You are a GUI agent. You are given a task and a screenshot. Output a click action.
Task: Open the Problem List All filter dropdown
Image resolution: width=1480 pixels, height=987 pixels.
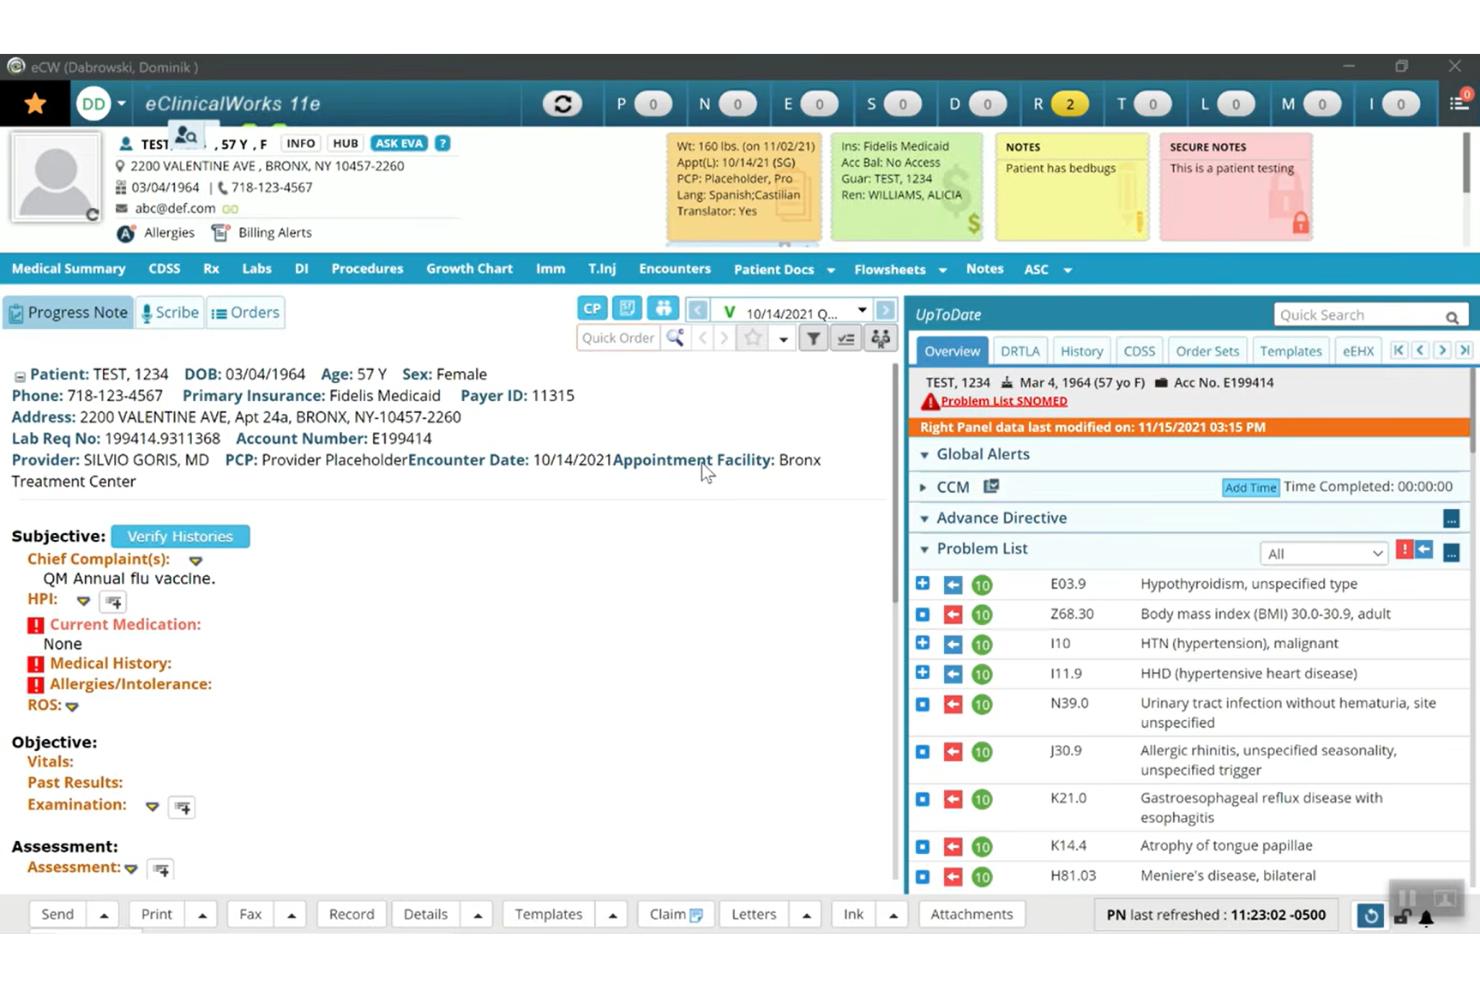[x=1324, y=553]
